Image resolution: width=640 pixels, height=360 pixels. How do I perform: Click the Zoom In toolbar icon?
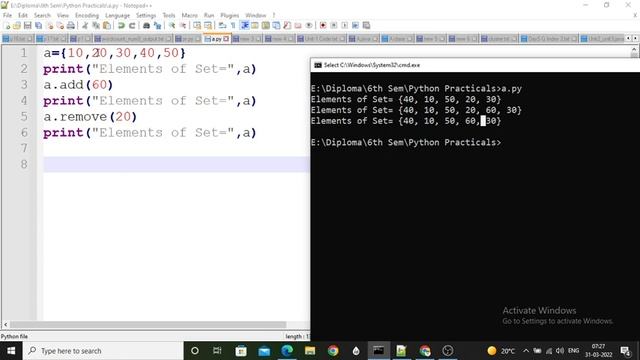tap(172, 25)
